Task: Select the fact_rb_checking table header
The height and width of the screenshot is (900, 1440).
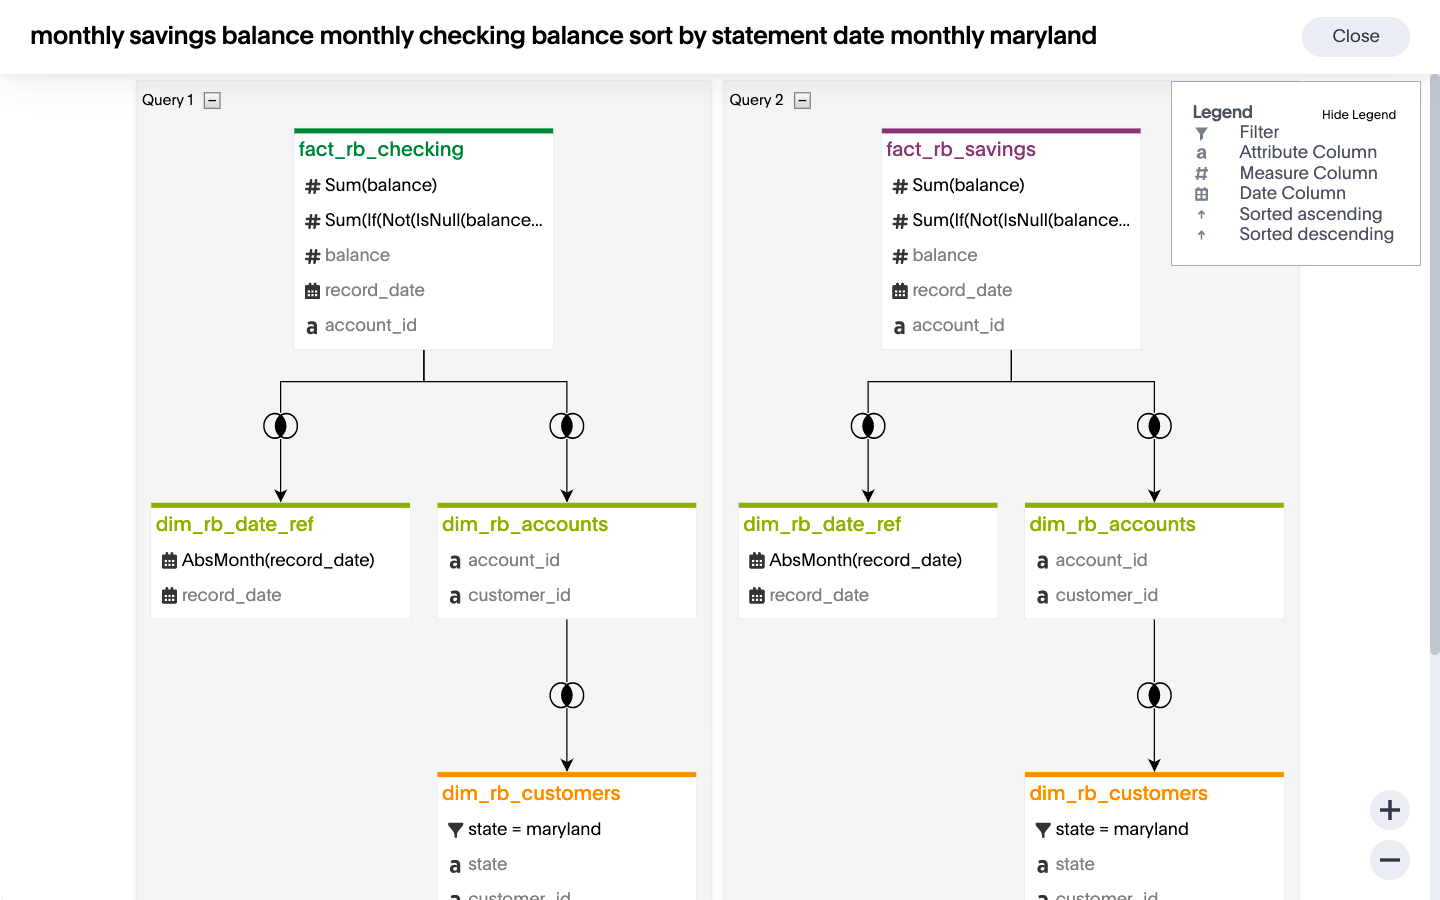Action: [381, 149]
